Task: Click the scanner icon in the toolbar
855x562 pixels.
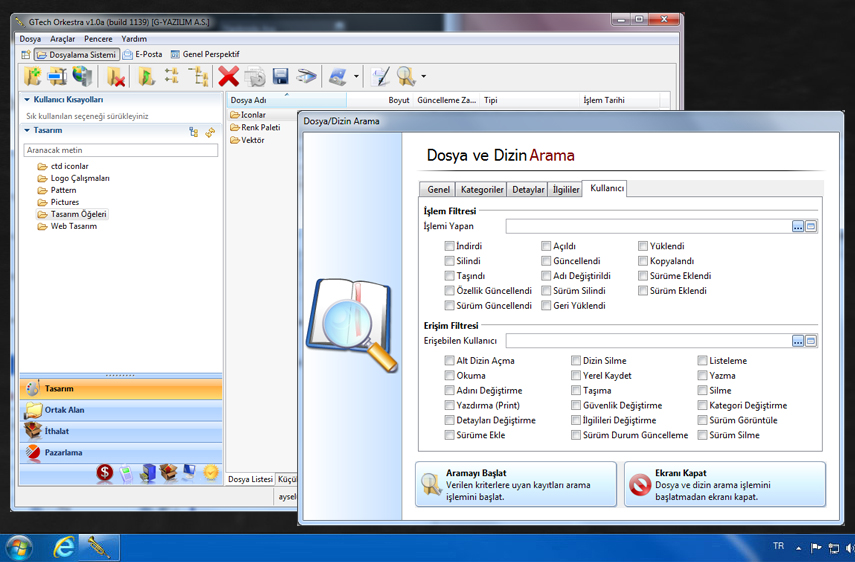Action: tap(307, 76)
